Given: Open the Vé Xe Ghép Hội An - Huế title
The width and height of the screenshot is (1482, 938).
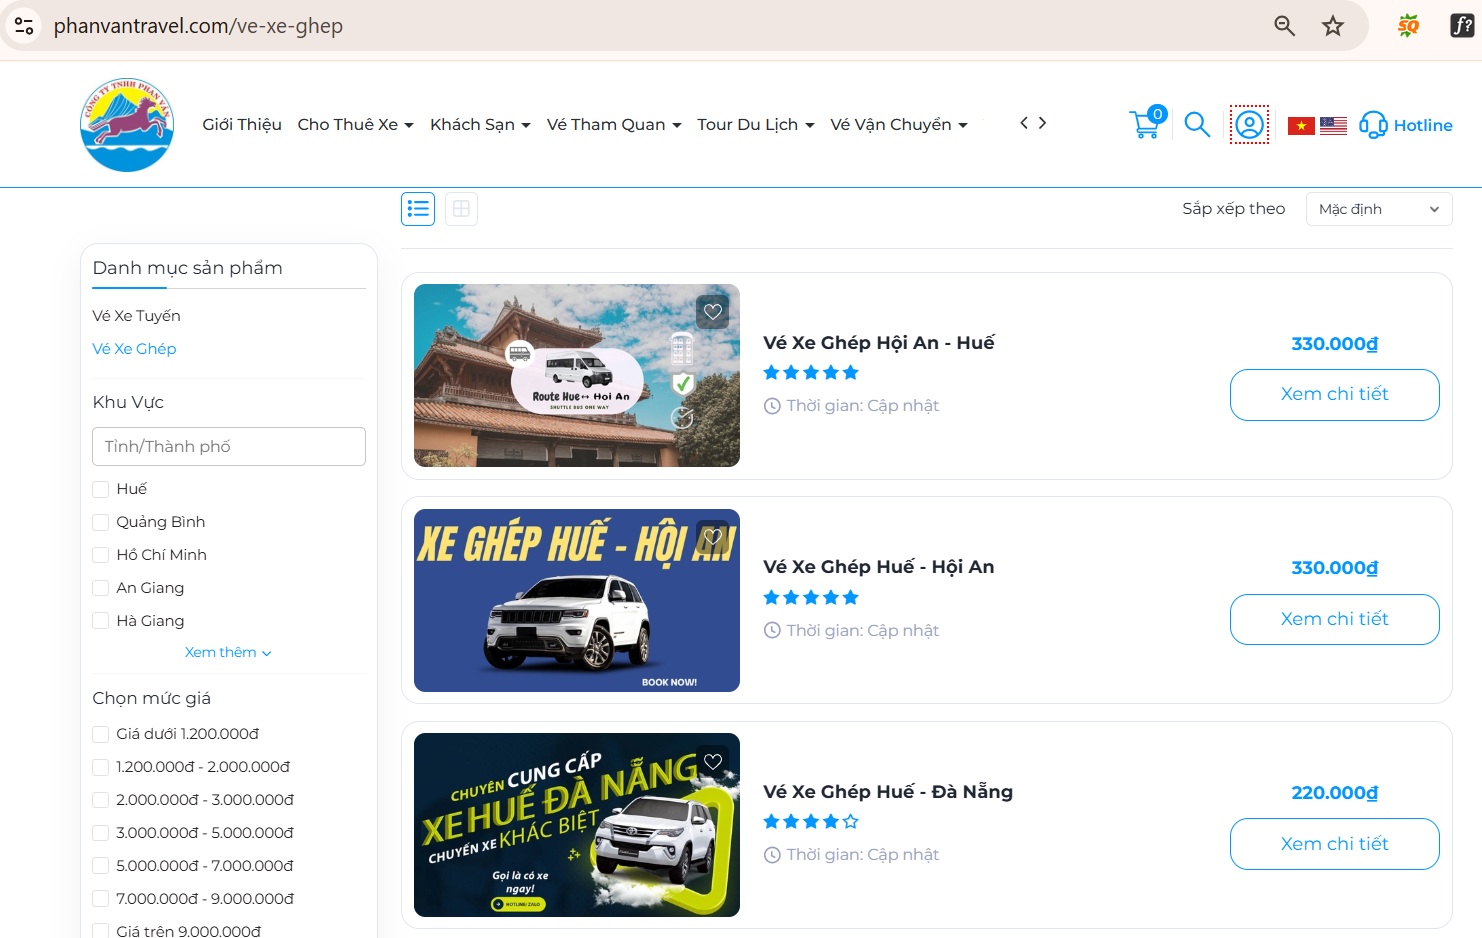Looking at the screenshot, I should 879,343.
